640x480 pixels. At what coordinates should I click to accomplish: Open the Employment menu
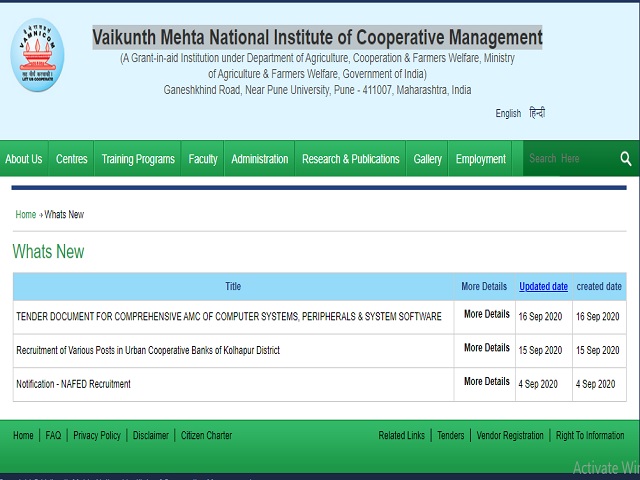[x=480, y=159]
